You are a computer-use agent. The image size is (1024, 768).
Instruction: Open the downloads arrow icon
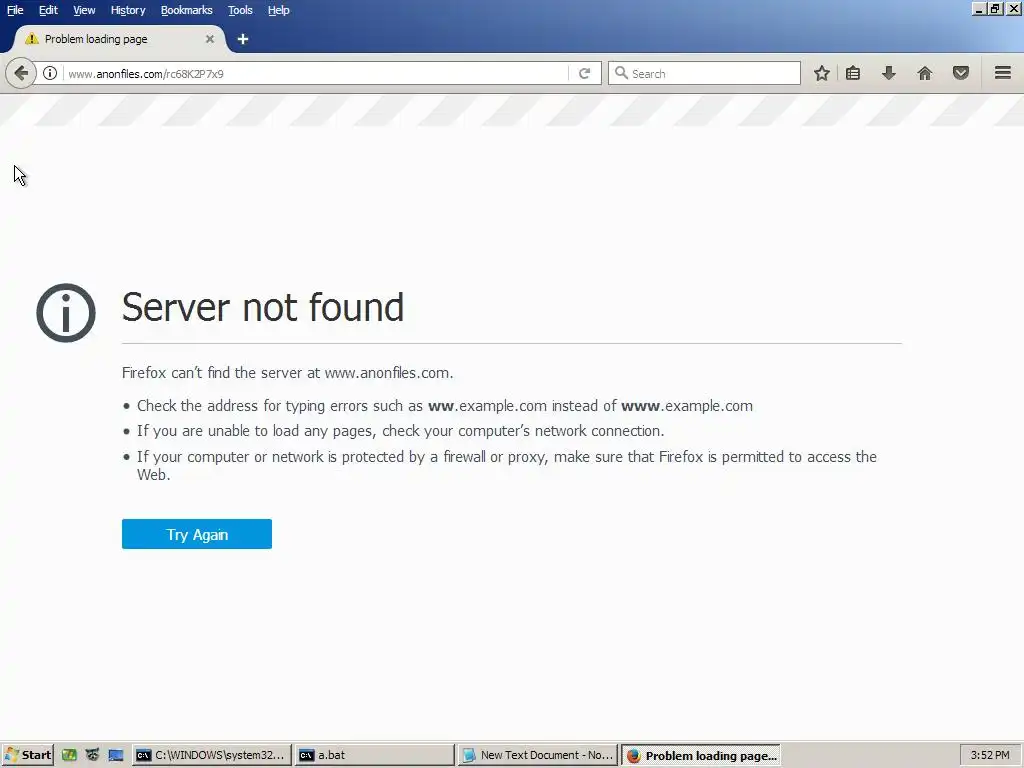889,73
